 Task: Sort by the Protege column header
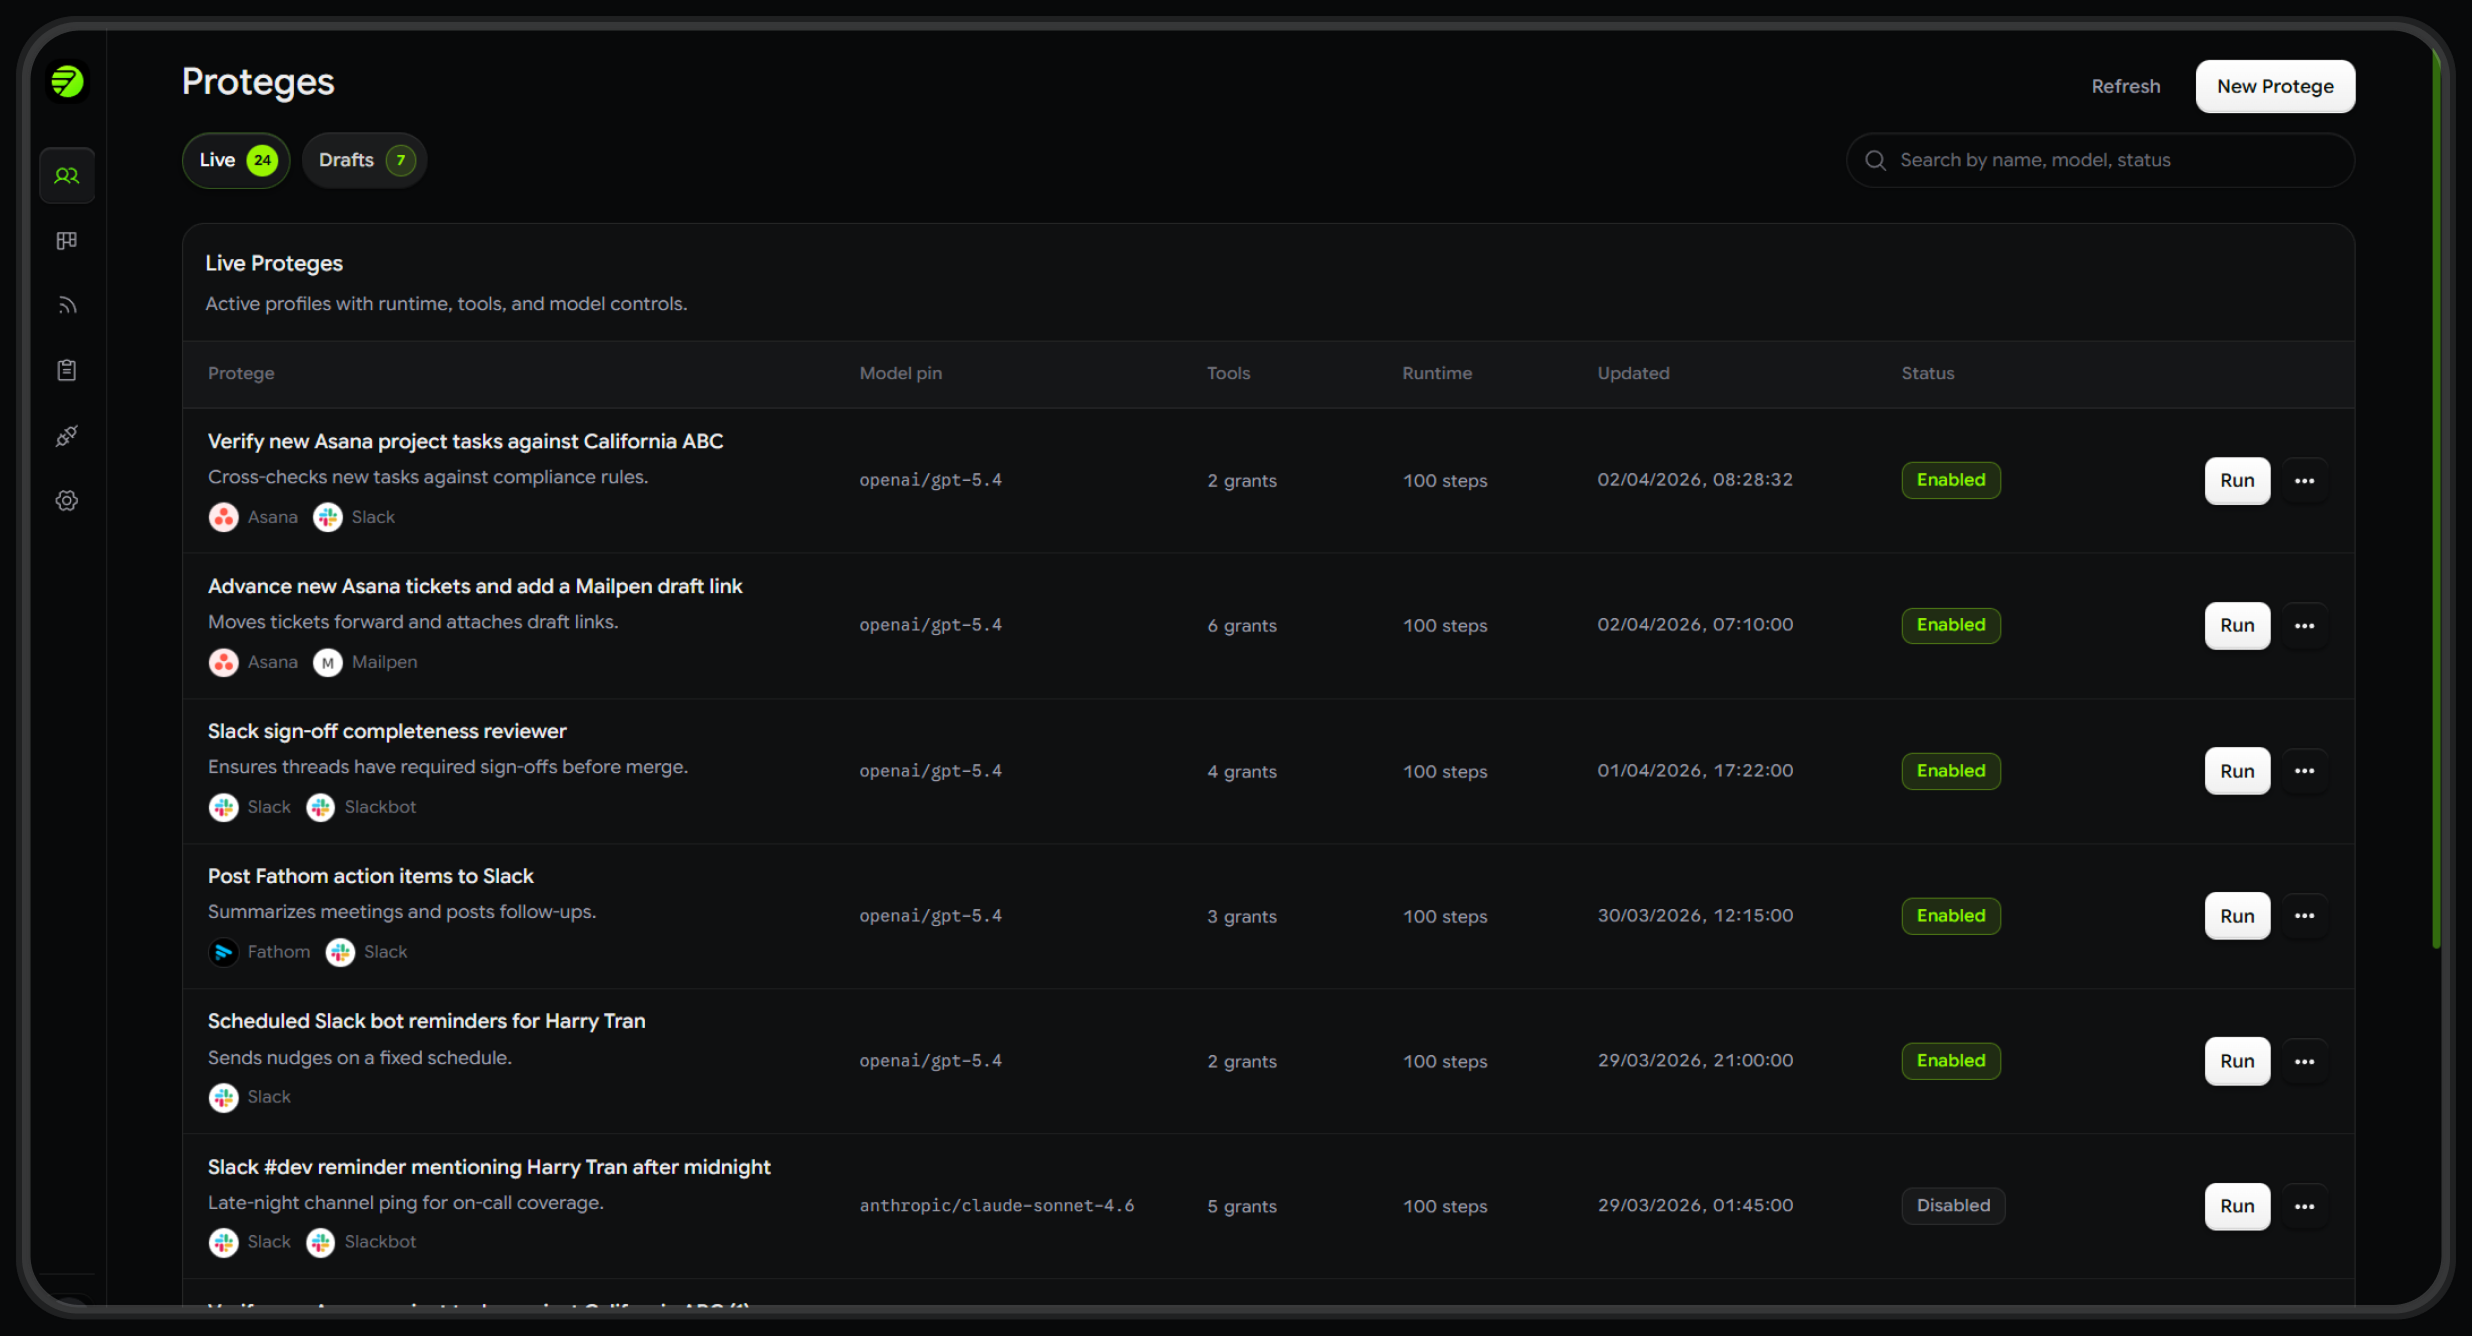241,373
